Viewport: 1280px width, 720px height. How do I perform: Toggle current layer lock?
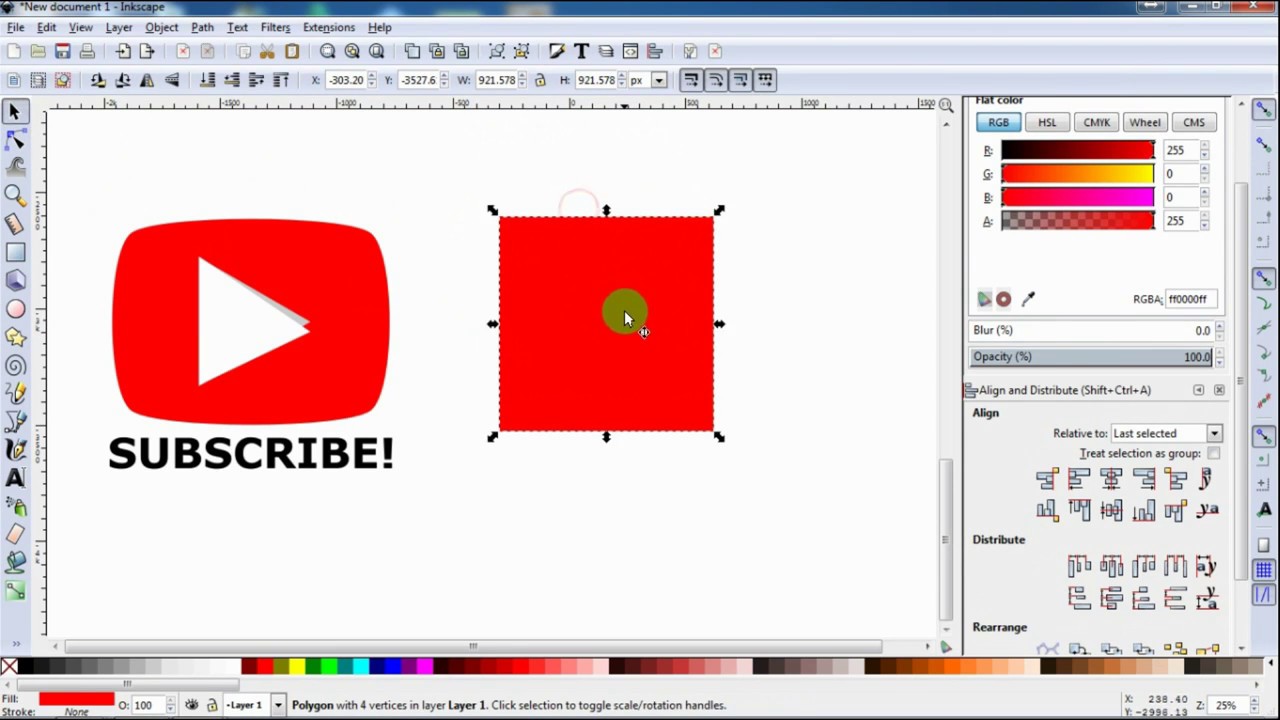tap(211, 705)
